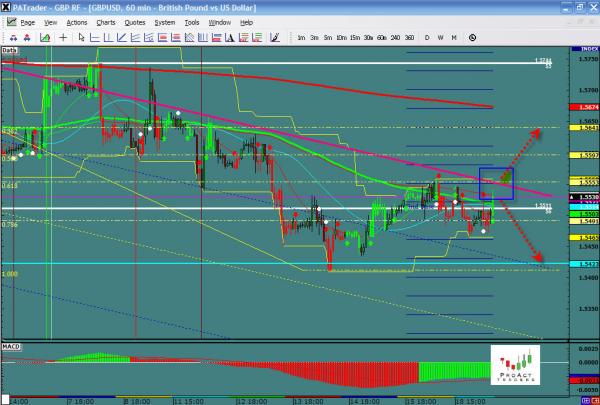Open the Charts menu
The image size is (600, 405).
pos(105,21)
